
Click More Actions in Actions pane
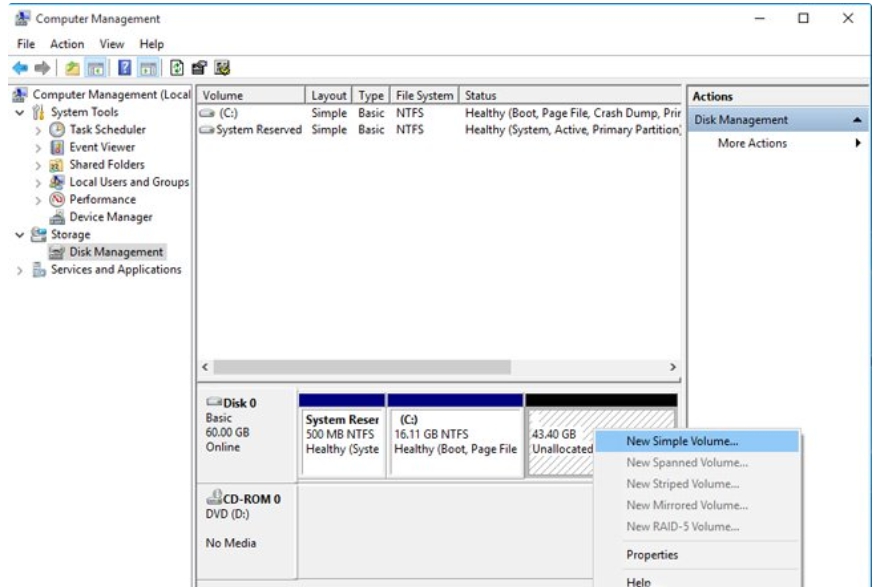pyautogui.click(x=752, y=143)
